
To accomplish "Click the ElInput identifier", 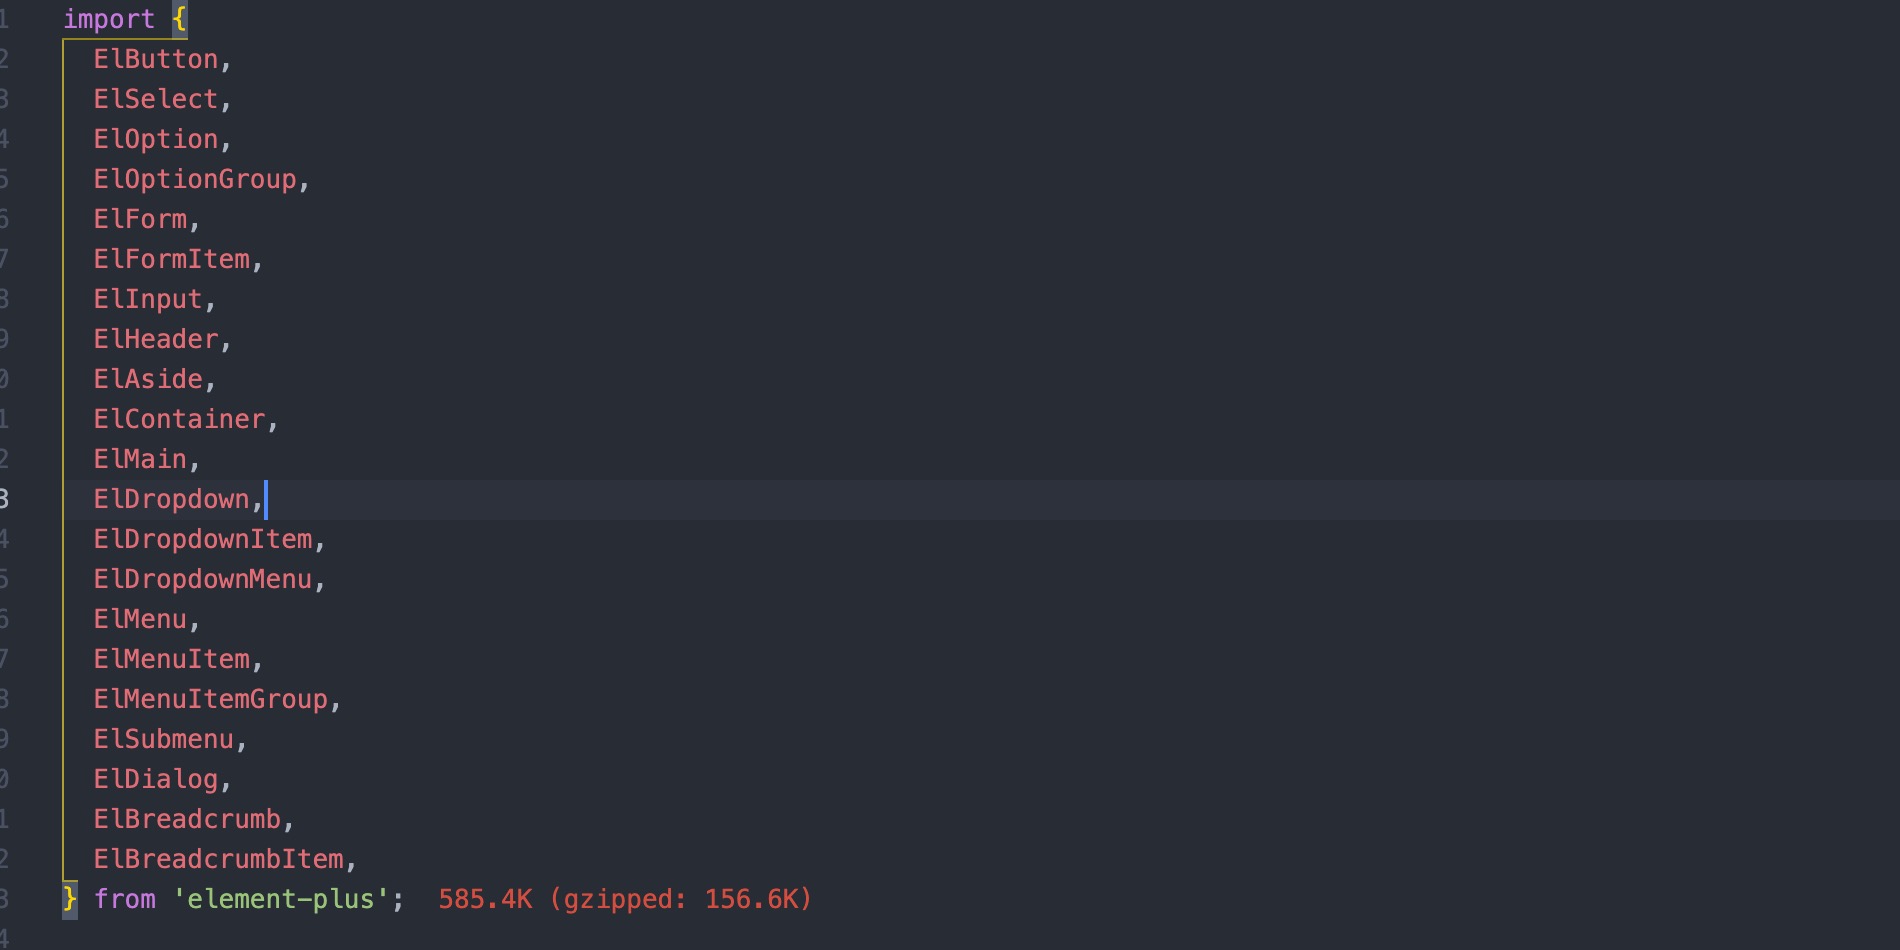I will tap(148, 299).
